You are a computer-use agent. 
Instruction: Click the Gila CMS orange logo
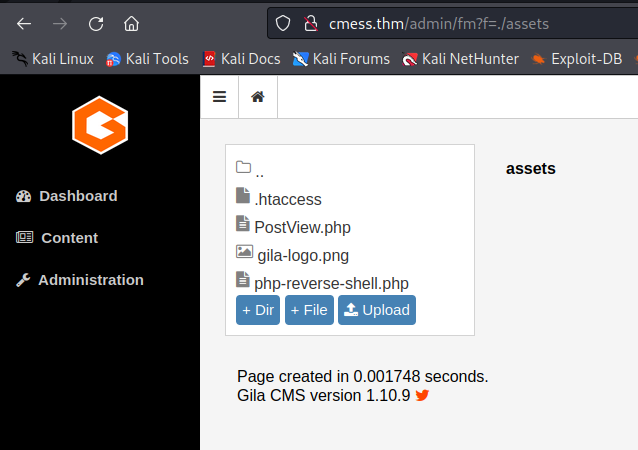99,125
